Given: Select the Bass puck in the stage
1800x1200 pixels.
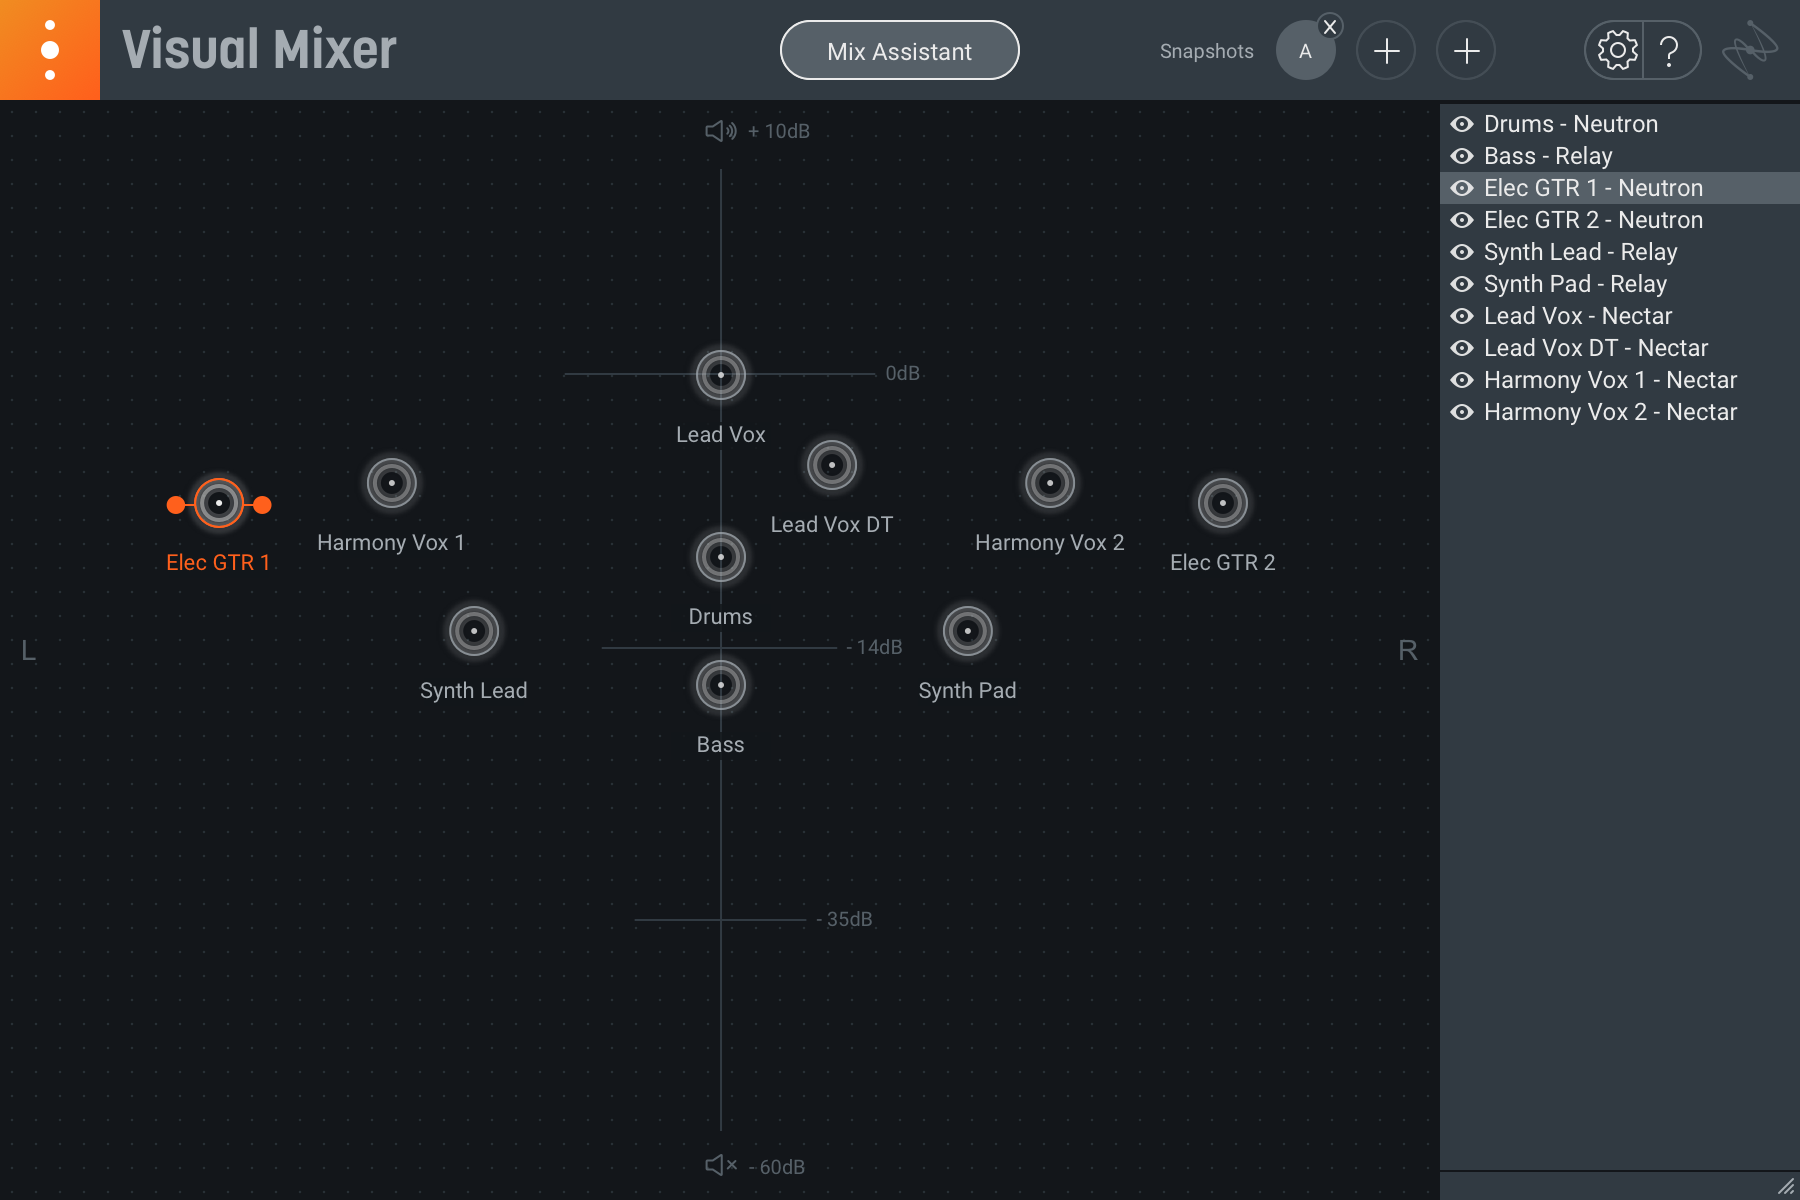Looking at the screenshot, I should [x=721, y=684].
